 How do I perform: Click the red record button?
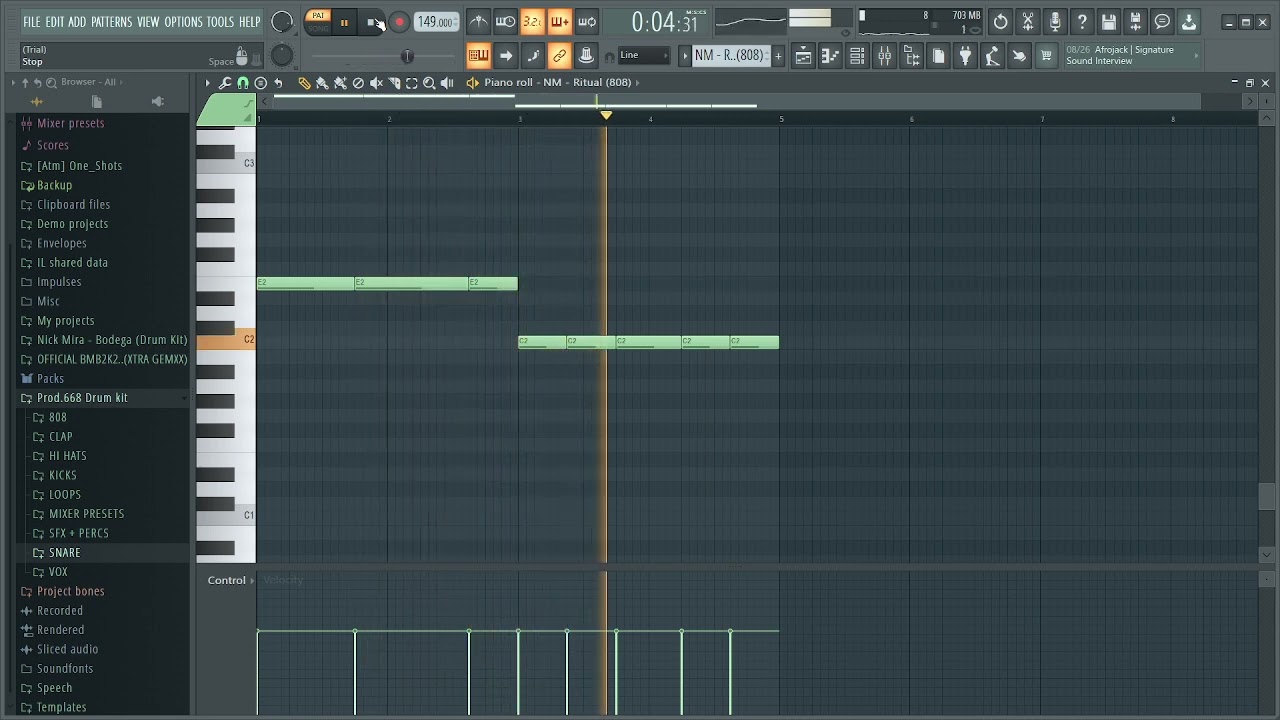(x=399, y=22)
